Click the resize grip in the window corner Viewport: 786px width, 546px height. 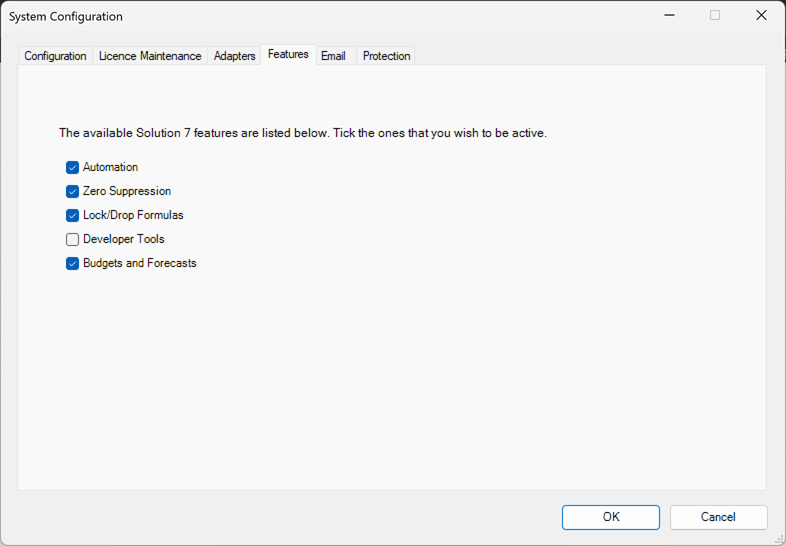(x=778, y=538)
